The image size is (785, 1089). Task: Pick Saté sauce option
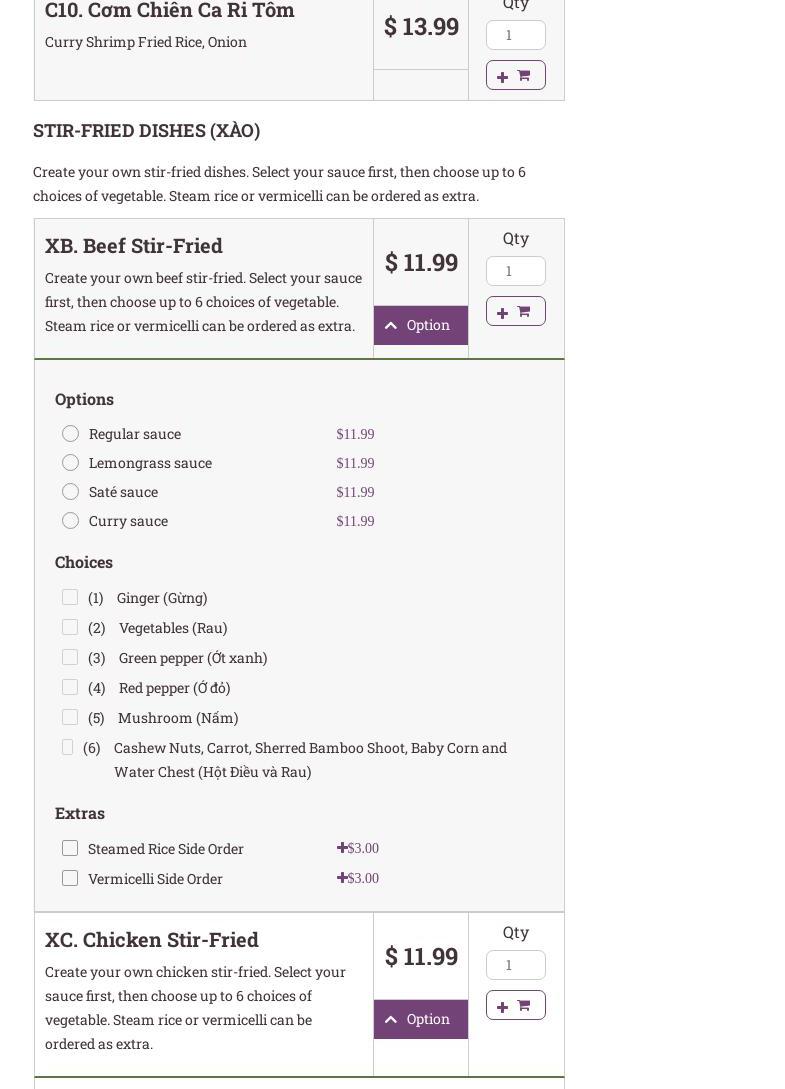(70, 492)
